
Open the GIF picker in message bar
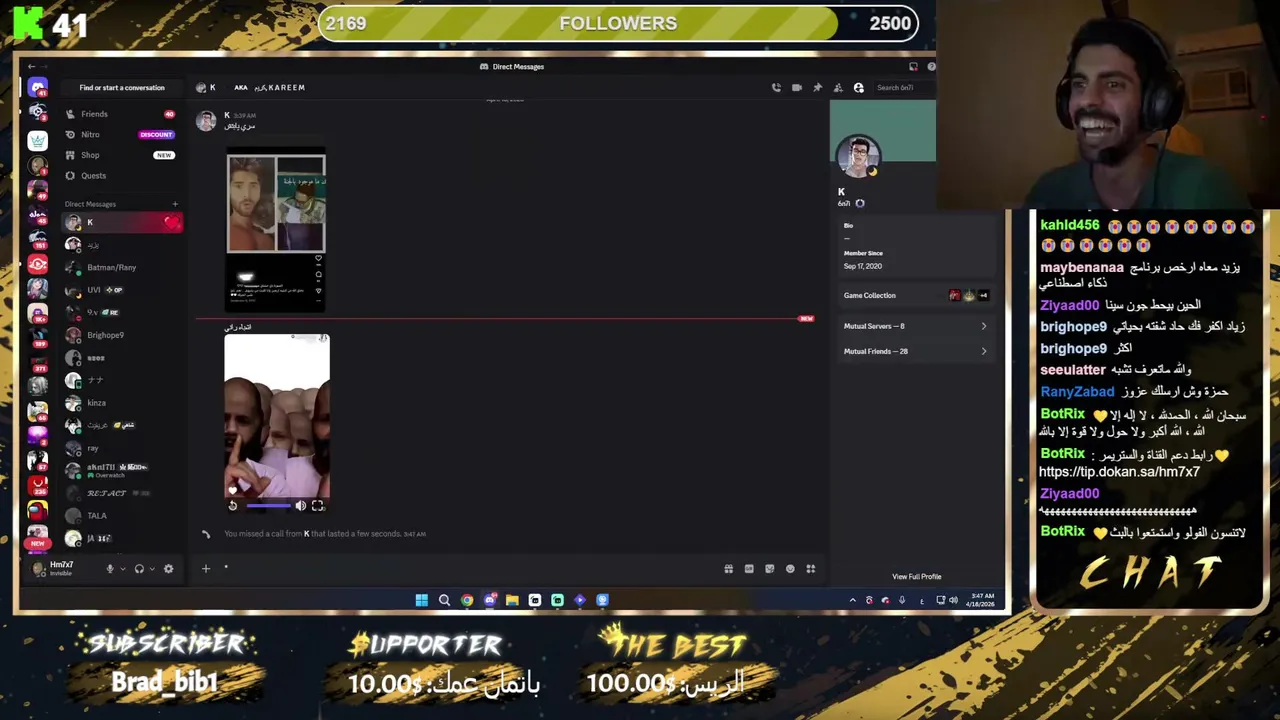pyautogui.click(x=749, y=569)
